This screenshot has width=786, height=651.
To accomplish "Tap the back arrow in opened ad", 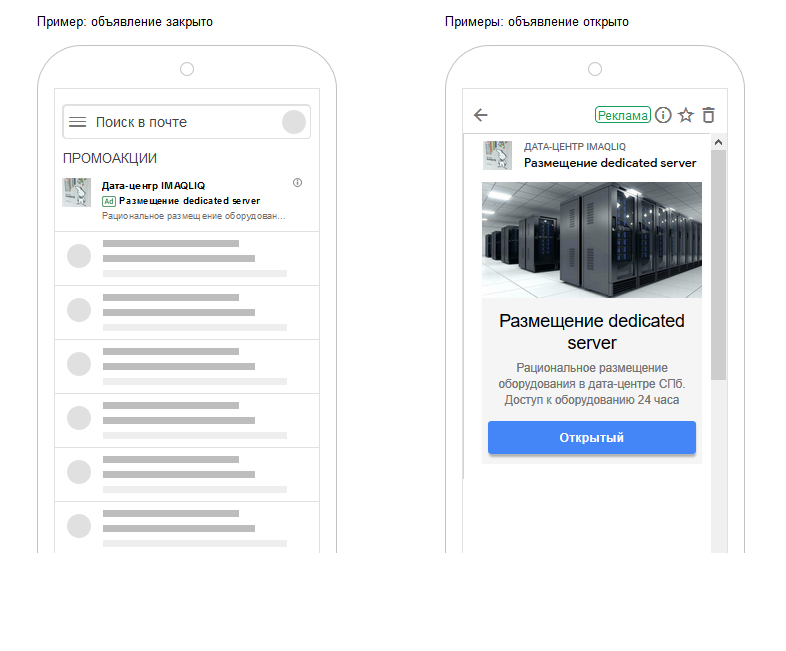I will (x=481, y=115).
